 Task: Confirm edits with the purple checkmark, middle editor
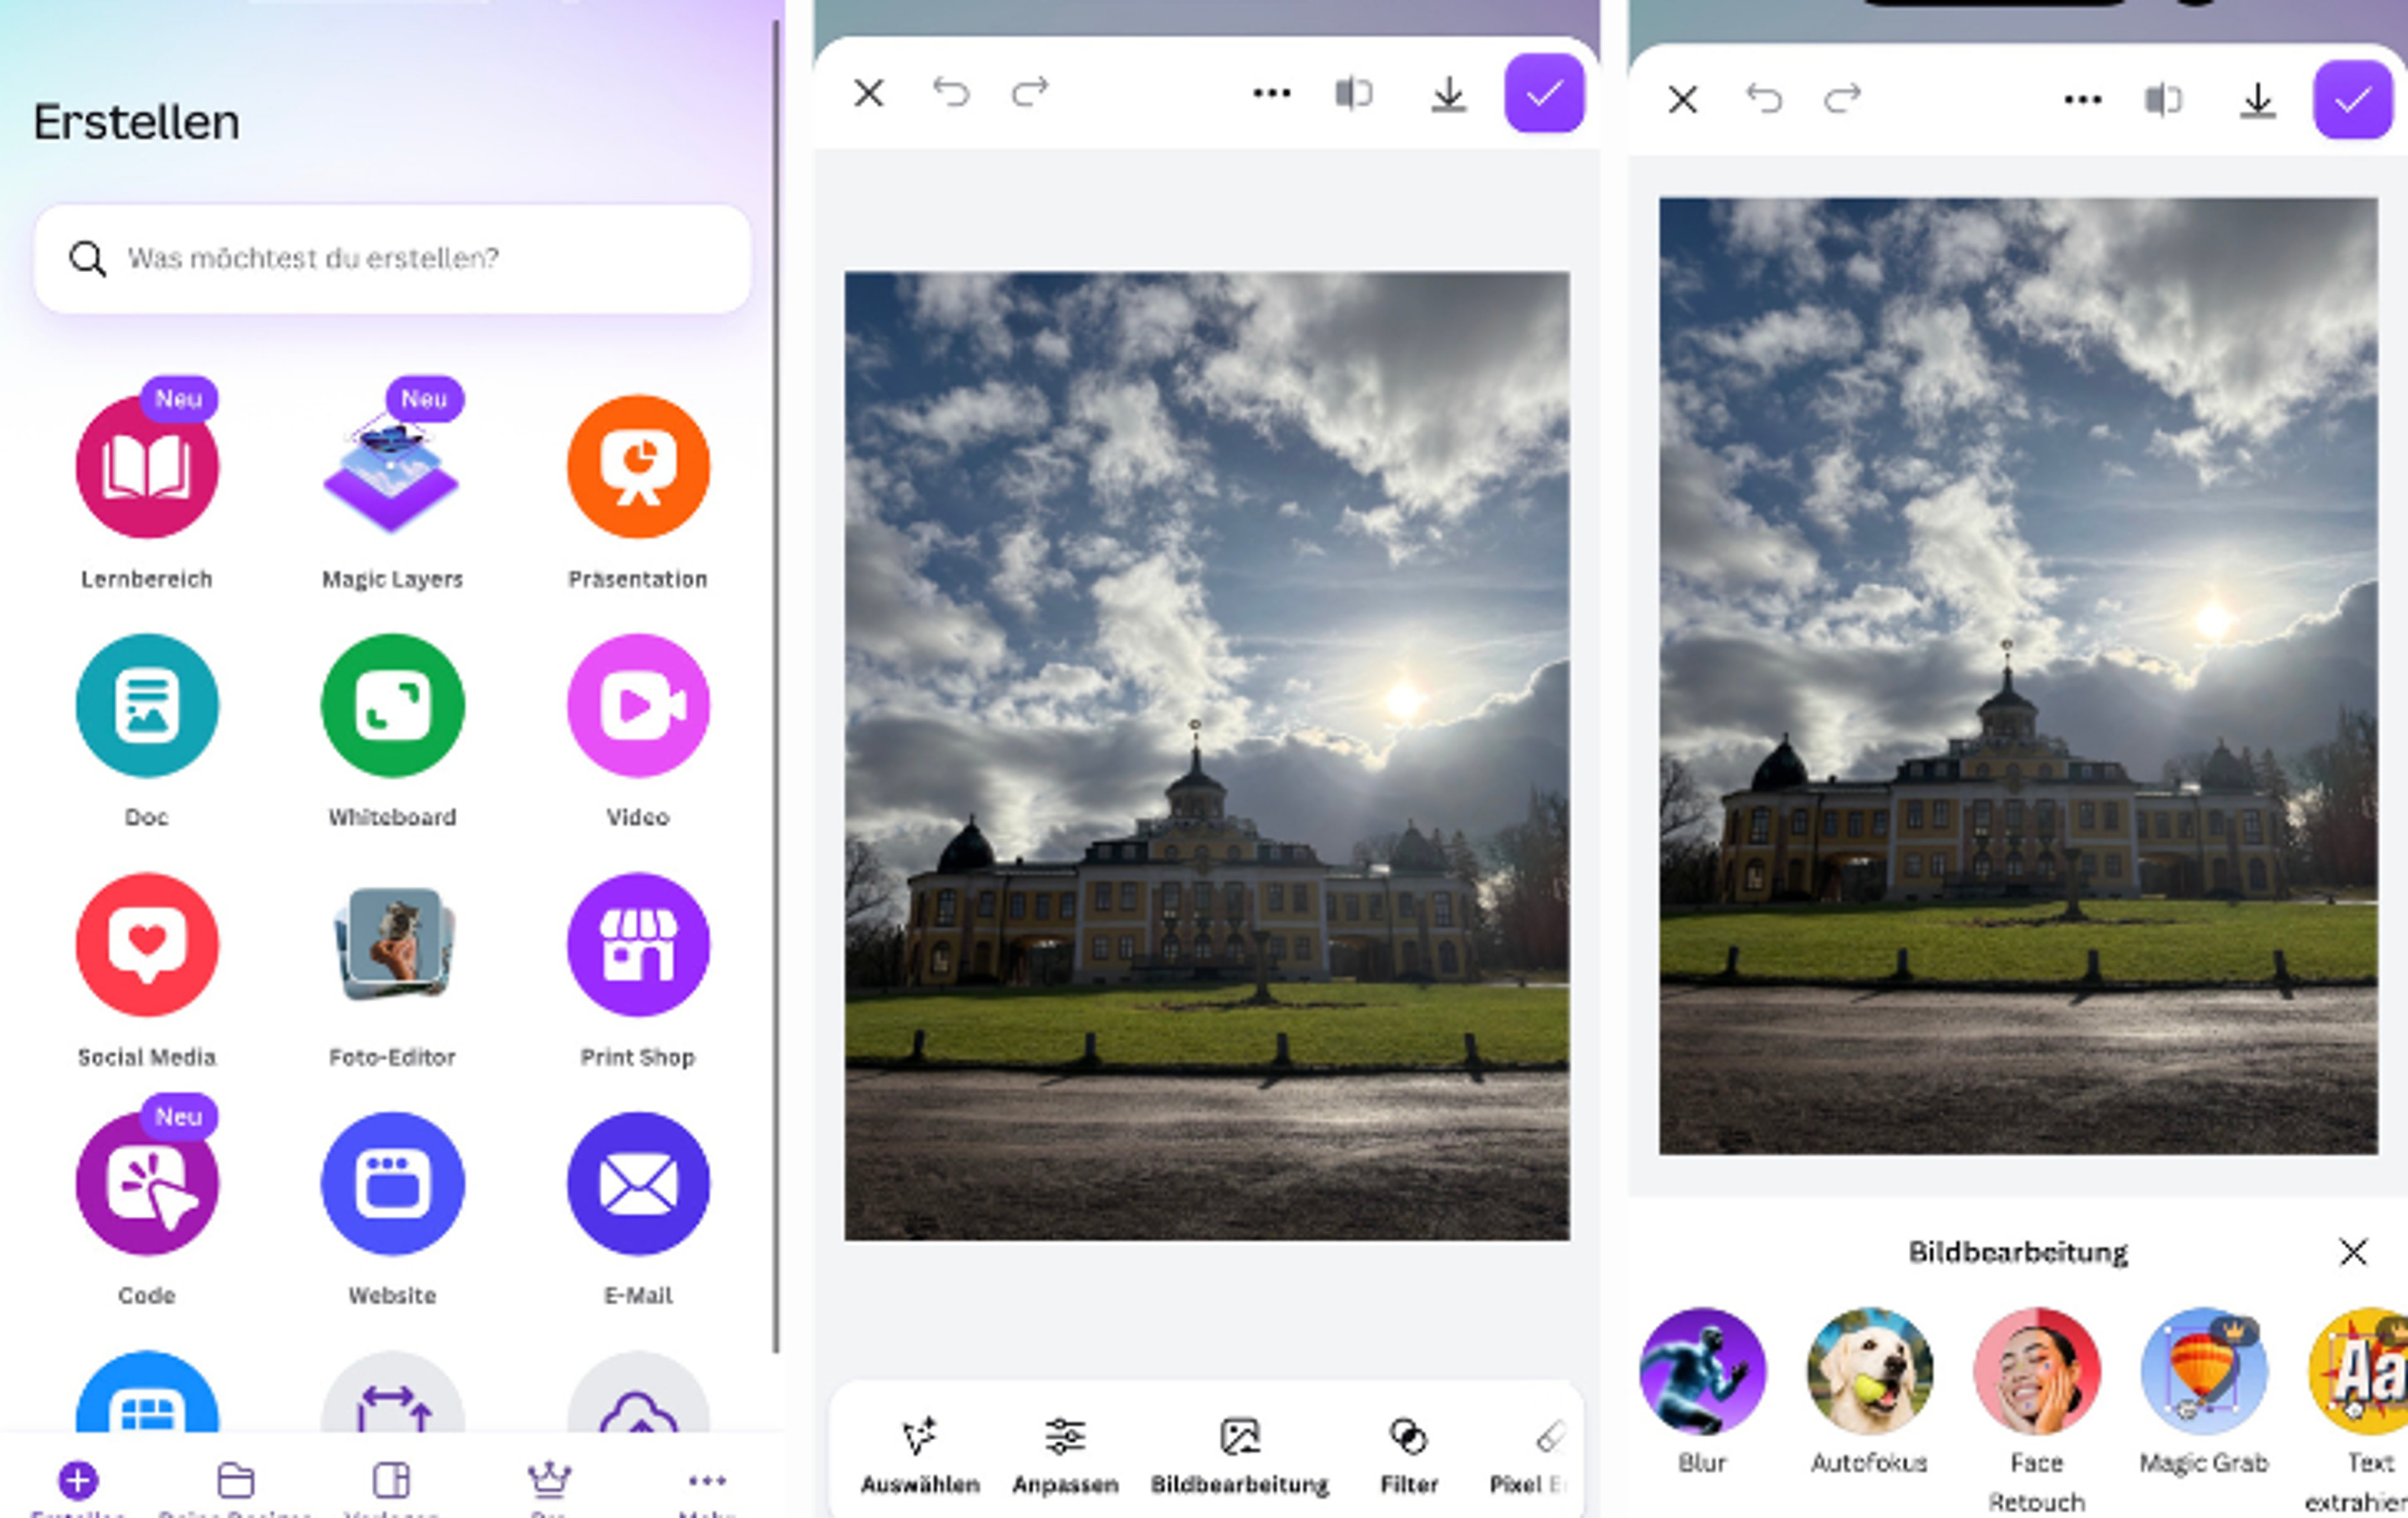[x=1544, y=94]
